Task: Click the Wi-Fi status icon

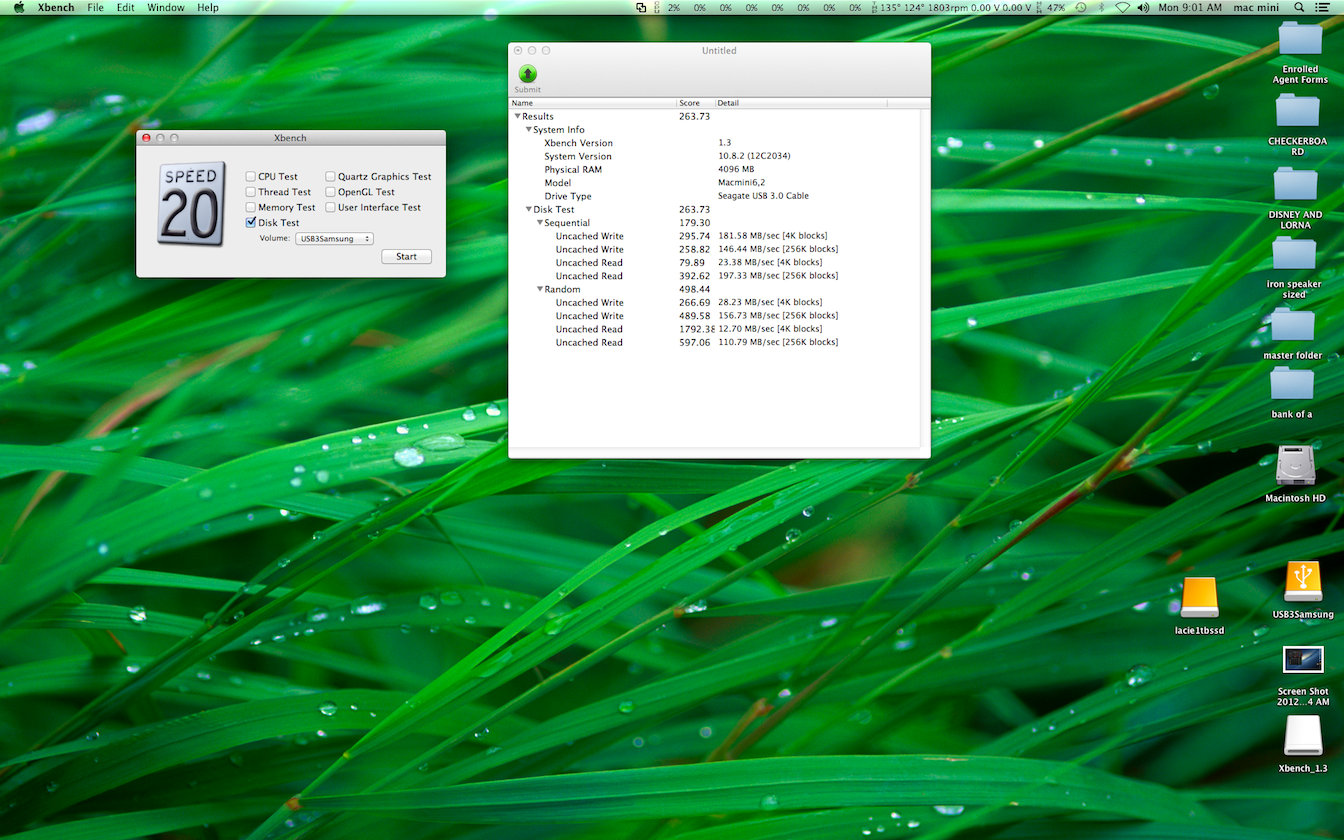Action: (x=1122, y=7)
